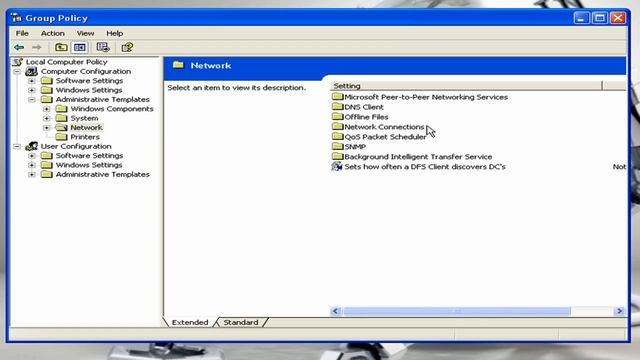Click the horizontal scrollbar thumb
This screenshot has height=360, width=640.
(x=457, y=311)
